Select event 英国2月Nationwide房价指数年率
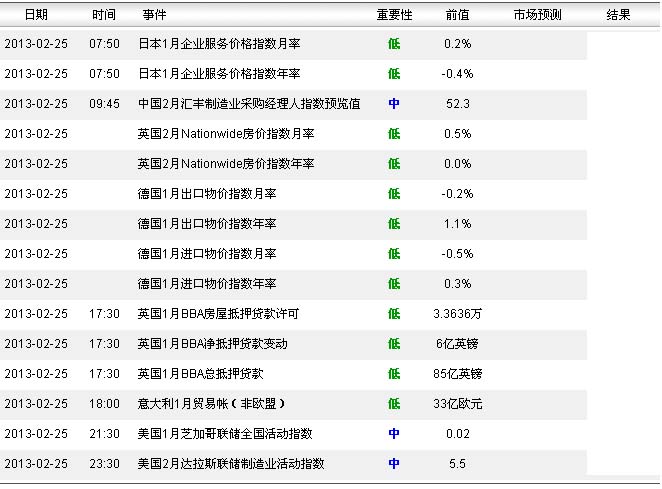This screenshot has width=662, height=489. click(x=226, y=164)
